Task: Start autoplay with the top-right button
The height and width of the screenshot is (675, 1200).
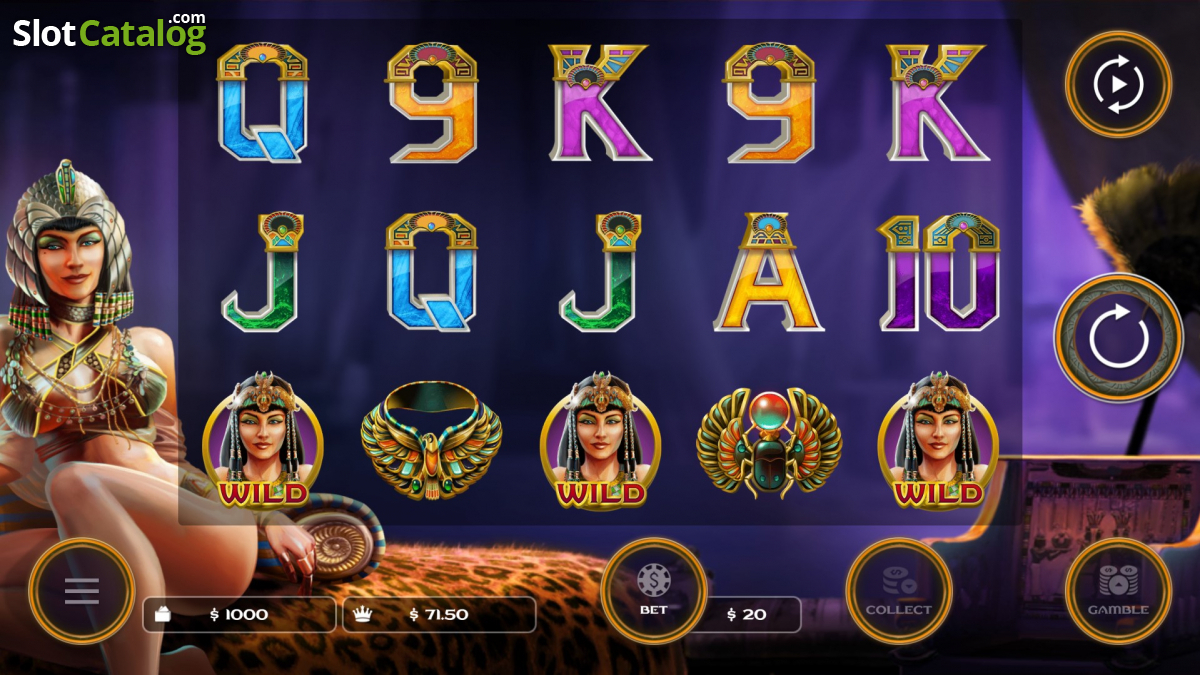Action: (x=1118, y=84)
